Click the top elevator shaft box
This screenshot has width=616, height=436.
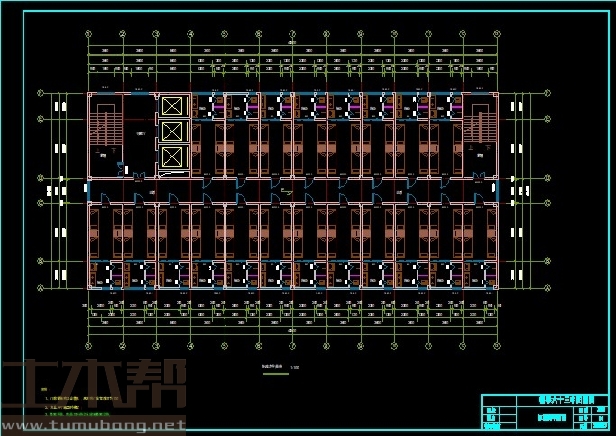pos(172,106)
